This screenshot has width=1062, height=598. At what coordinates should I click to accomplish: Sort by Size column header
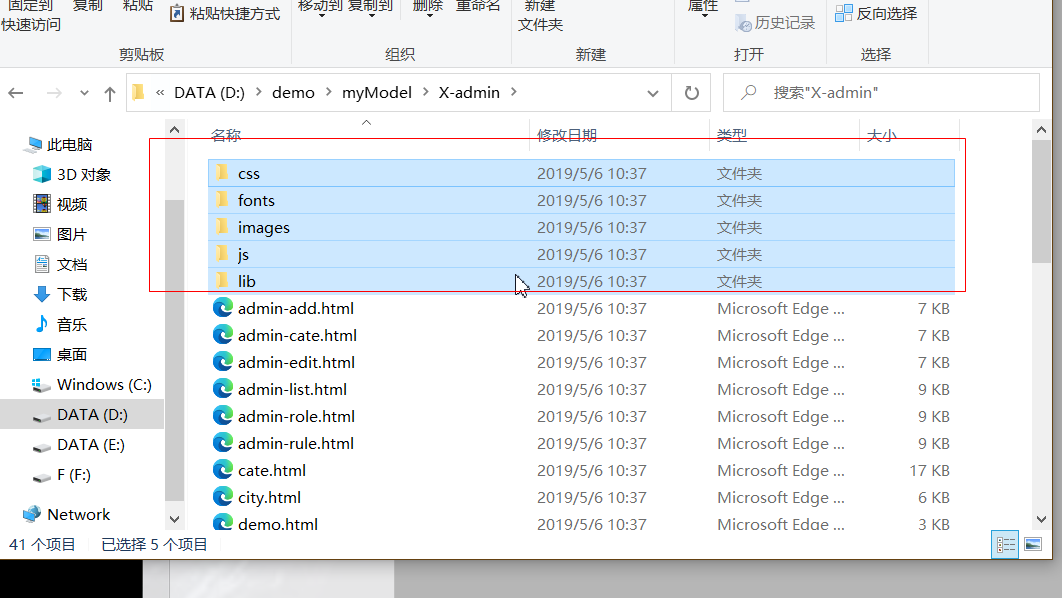point(881,135)
